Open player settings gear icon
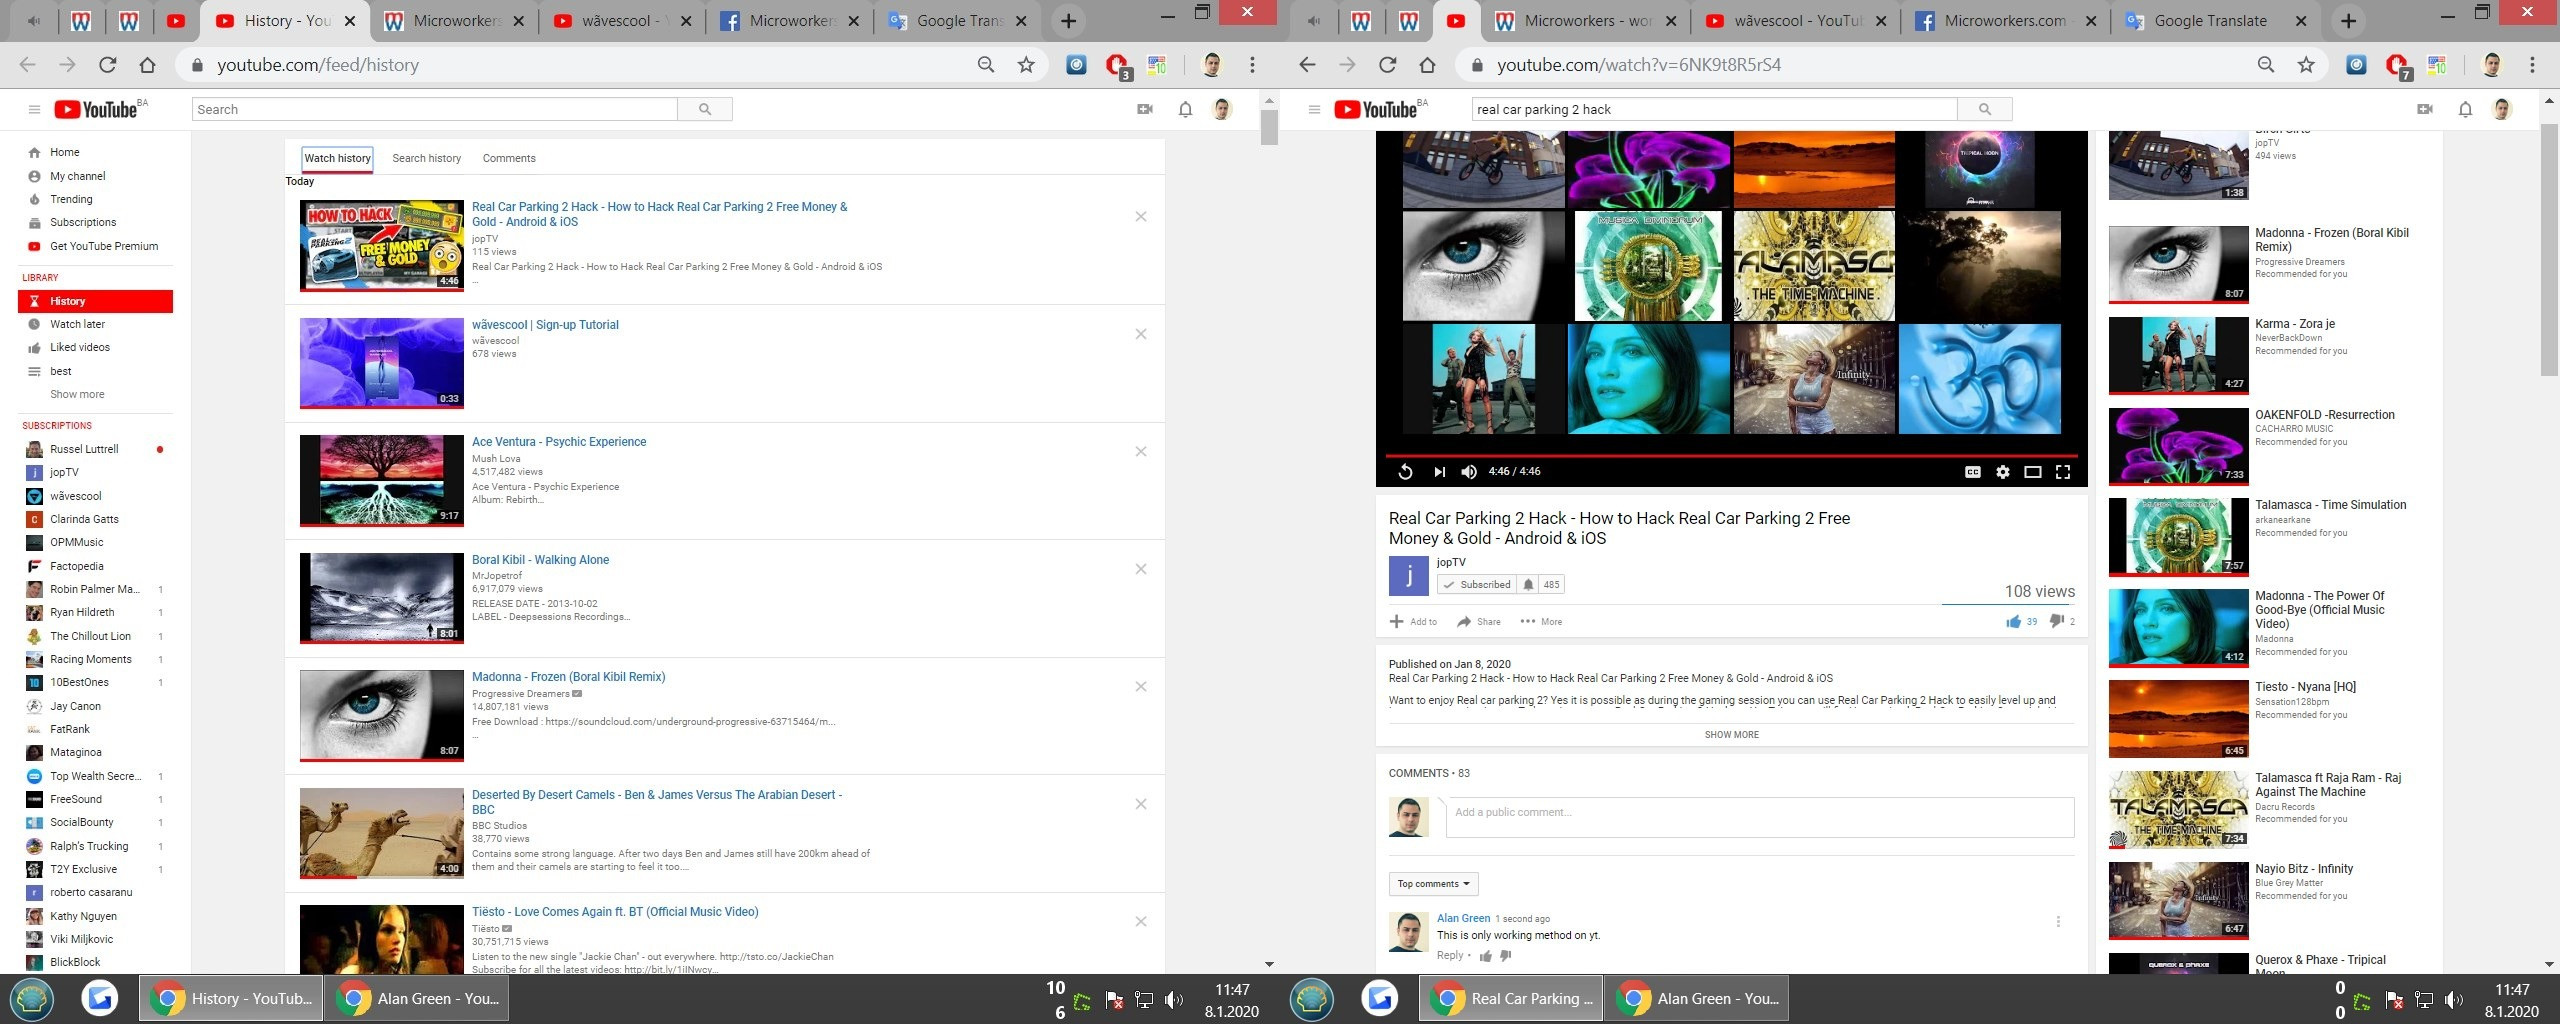Image resolution: width=2560 pixels, height=1024 pixels. point(2003,472)
